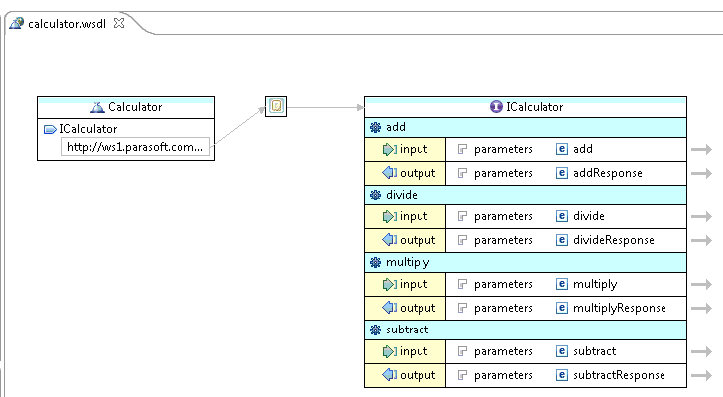Click the element icon next to multiplyResponse
Image resolution: width=723 pixels, height=397 pixels.
[562, 308]
